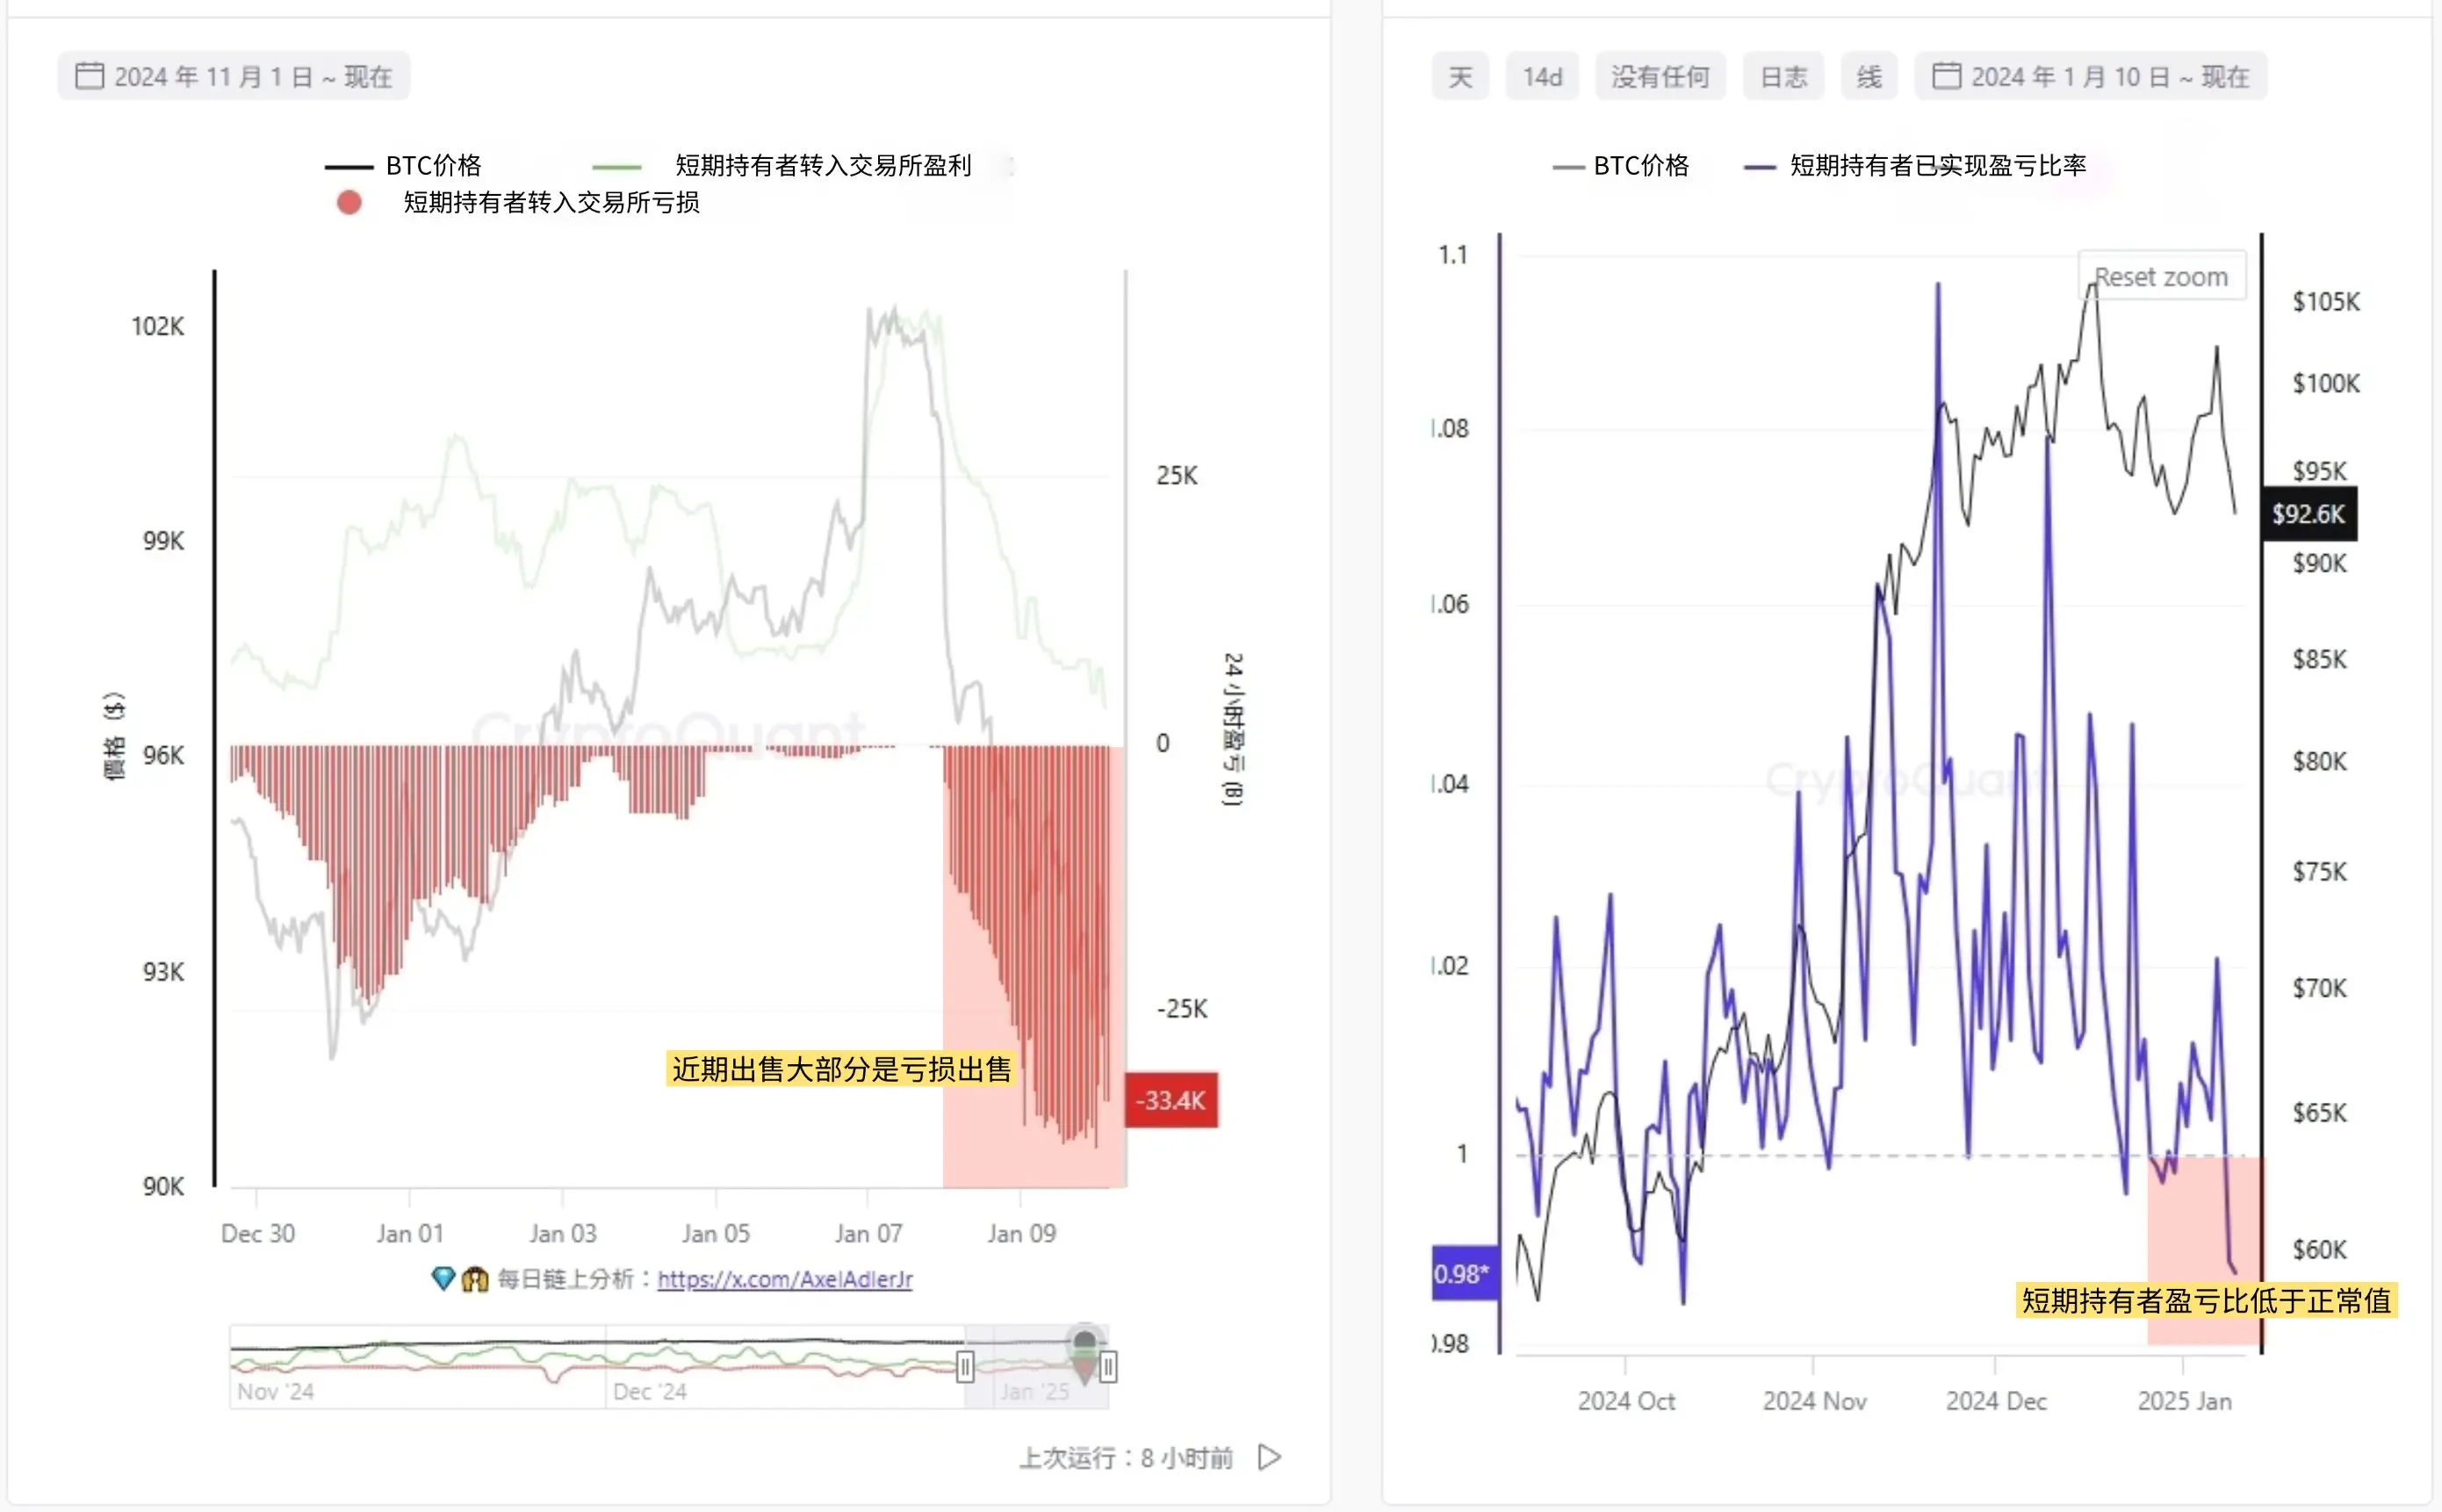Image resolution: width=2442 pixels, height=1512 pixels.
Task: Click the calendar icon in right date range
Action: click(1945, 76)
